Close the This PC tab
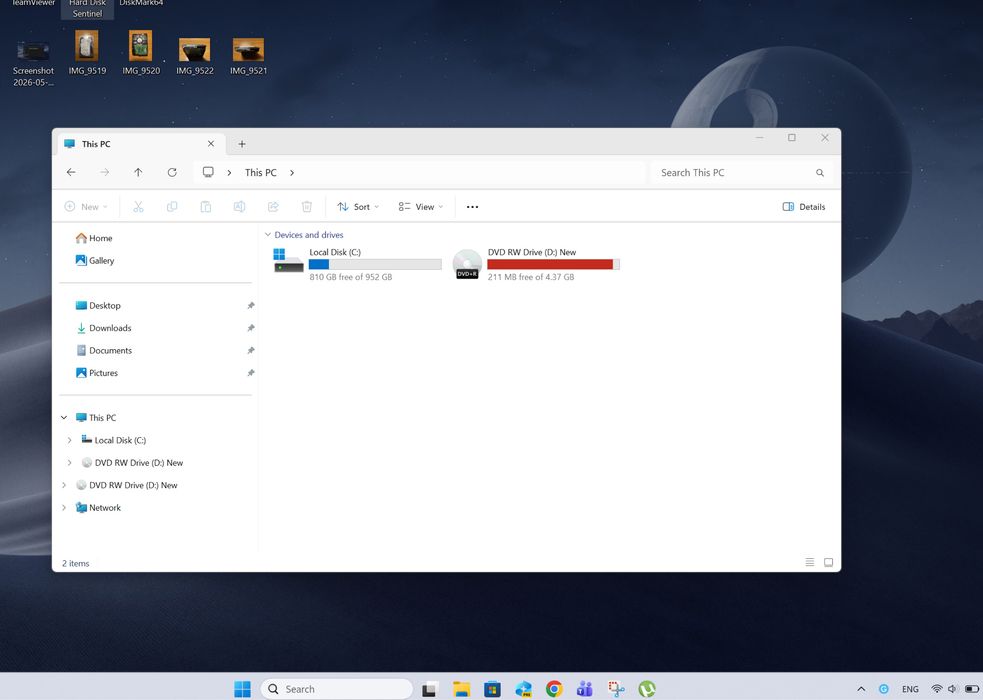 coord(211,144)
